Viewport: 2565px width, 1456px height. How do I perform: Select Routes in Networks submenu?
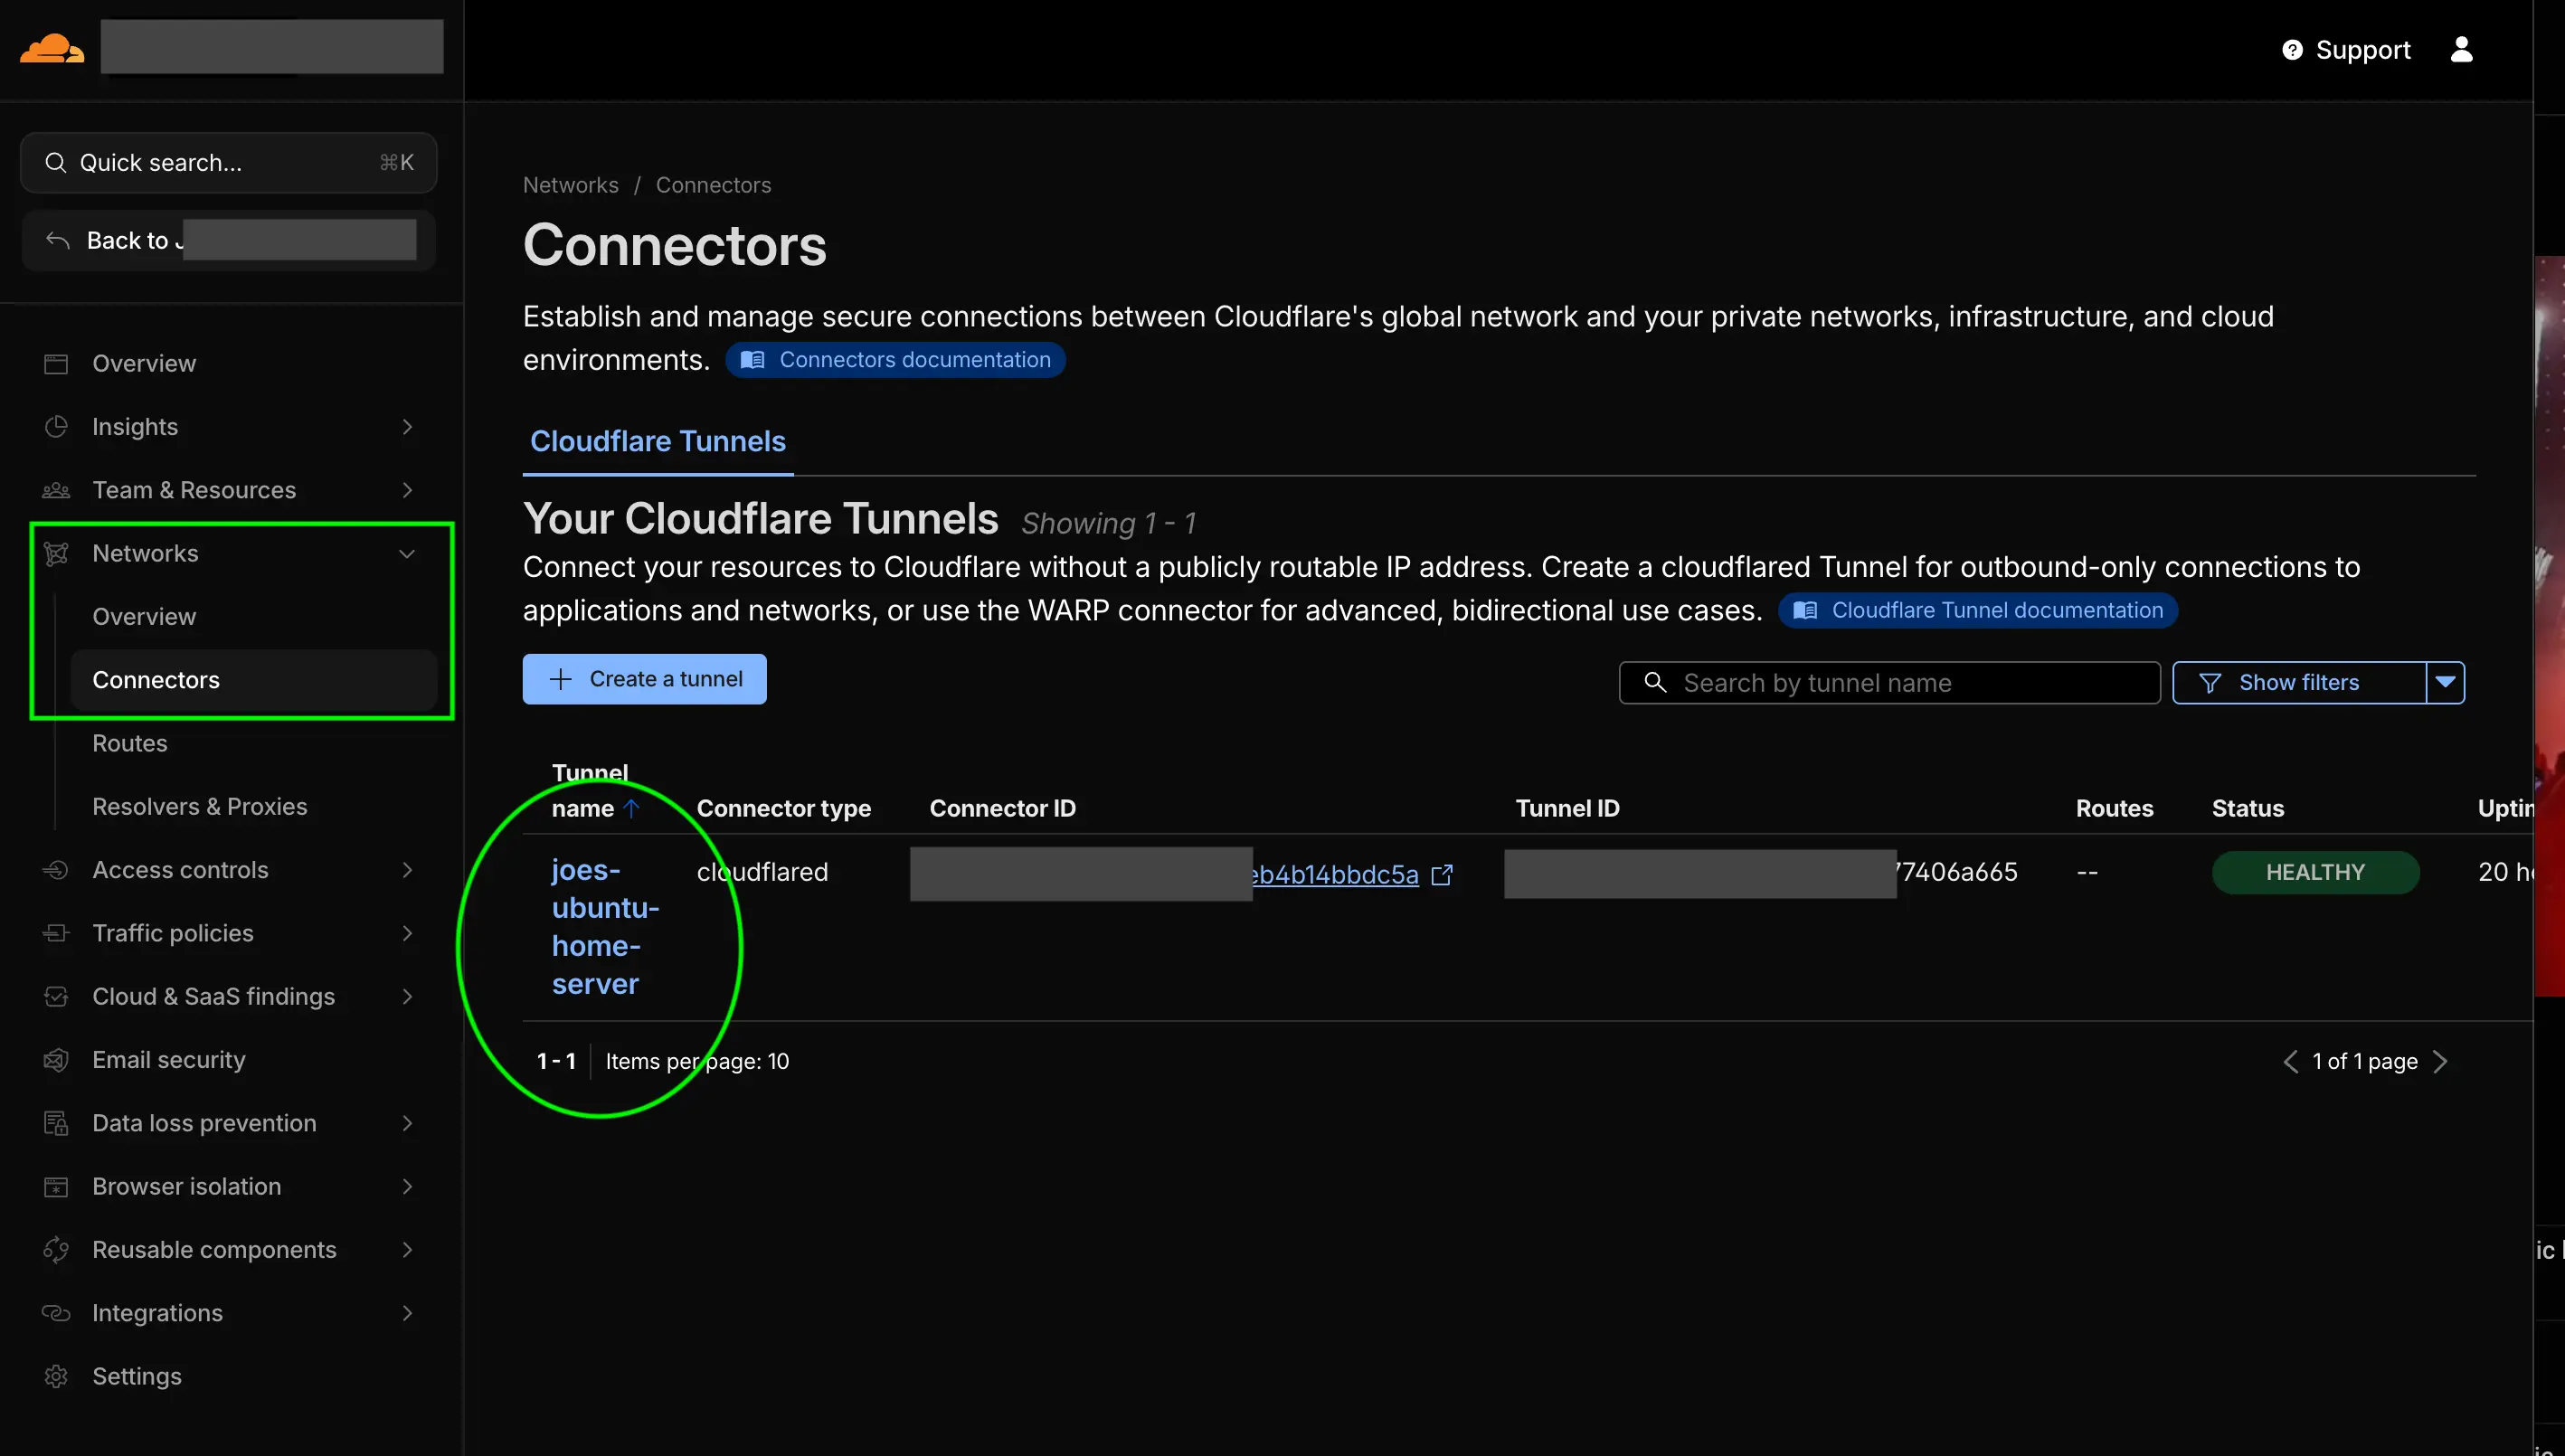pyautogui.click(x=130, y=743)
